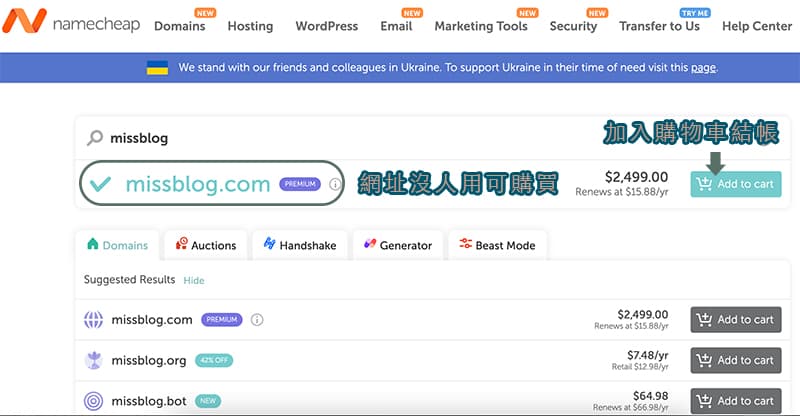The width and height of the screenshot is (800, 416).
Task: Open the Help Center menu
Action: point(757,26)
